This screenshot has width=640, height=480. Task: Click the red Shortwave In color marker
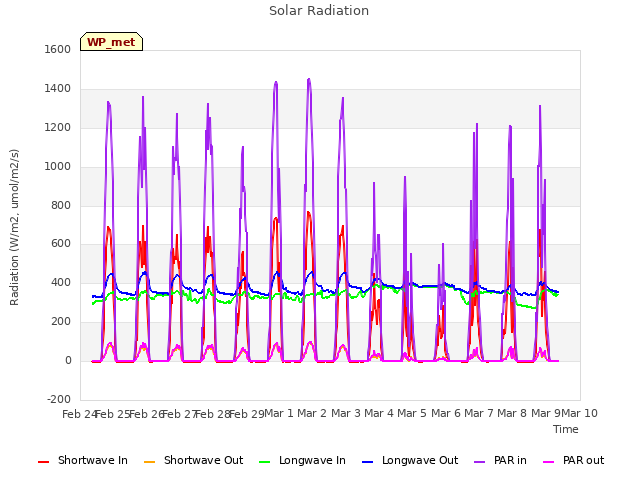click(43, 462)
